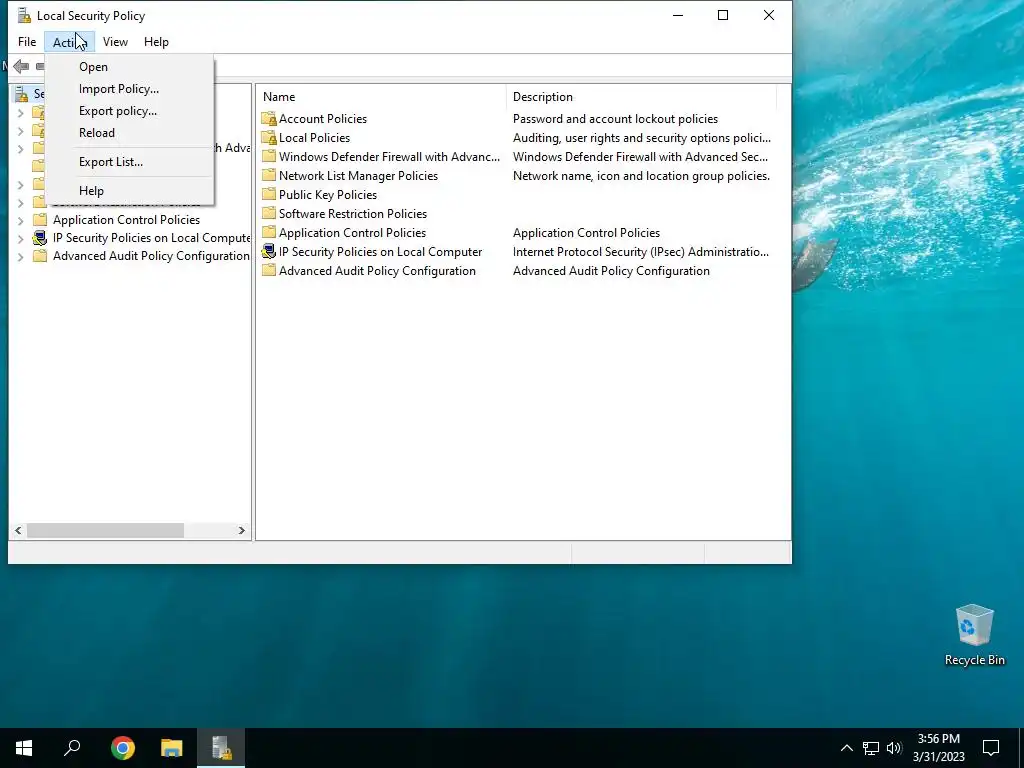
Task: Select Local Policies in the list
Action: pos(314,138)
